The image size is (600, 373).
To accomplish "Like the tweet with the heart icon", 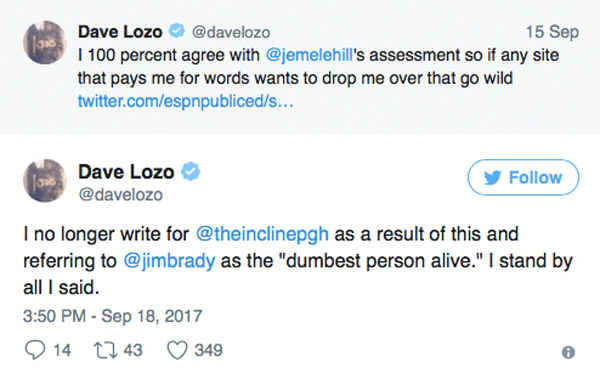I will click(x=177, y=350).
